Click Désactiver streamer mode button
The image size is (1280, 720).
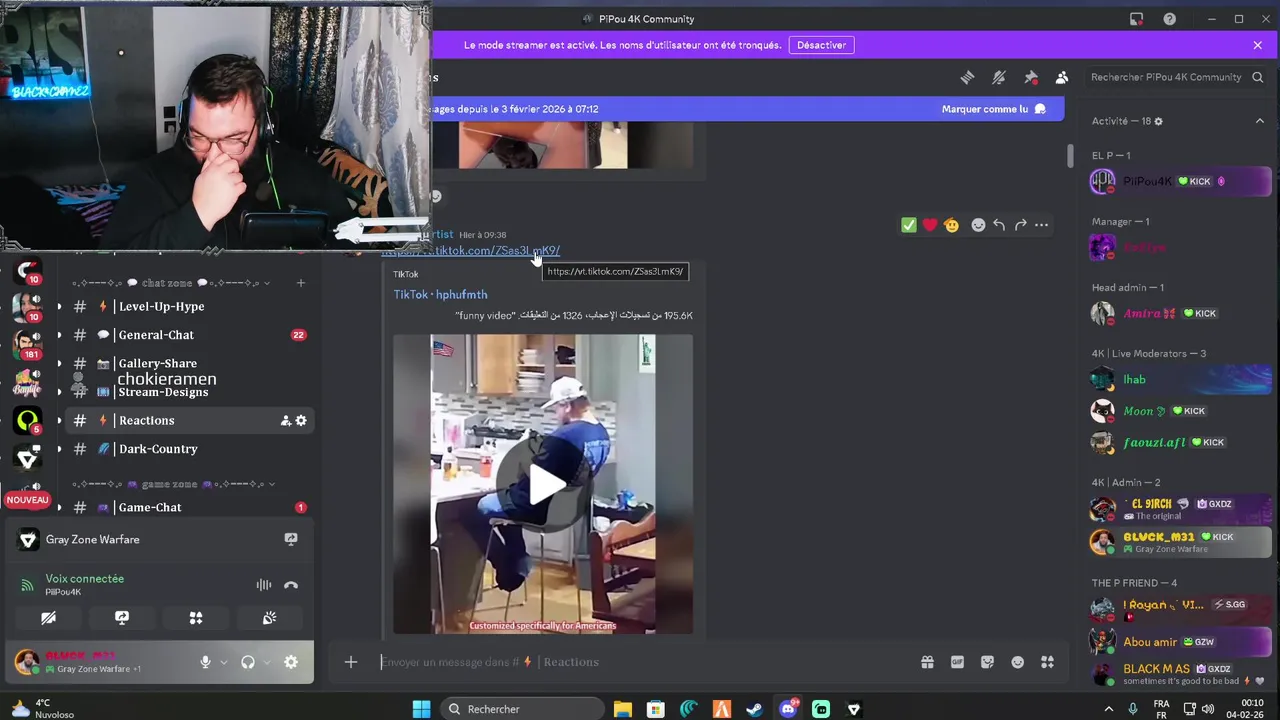coord(821,45)
